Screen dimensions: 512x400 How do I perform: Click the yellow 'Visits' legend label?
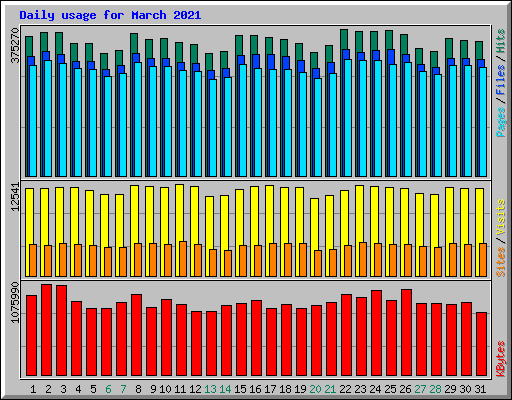pyautogui.click(x=501, y=218)
